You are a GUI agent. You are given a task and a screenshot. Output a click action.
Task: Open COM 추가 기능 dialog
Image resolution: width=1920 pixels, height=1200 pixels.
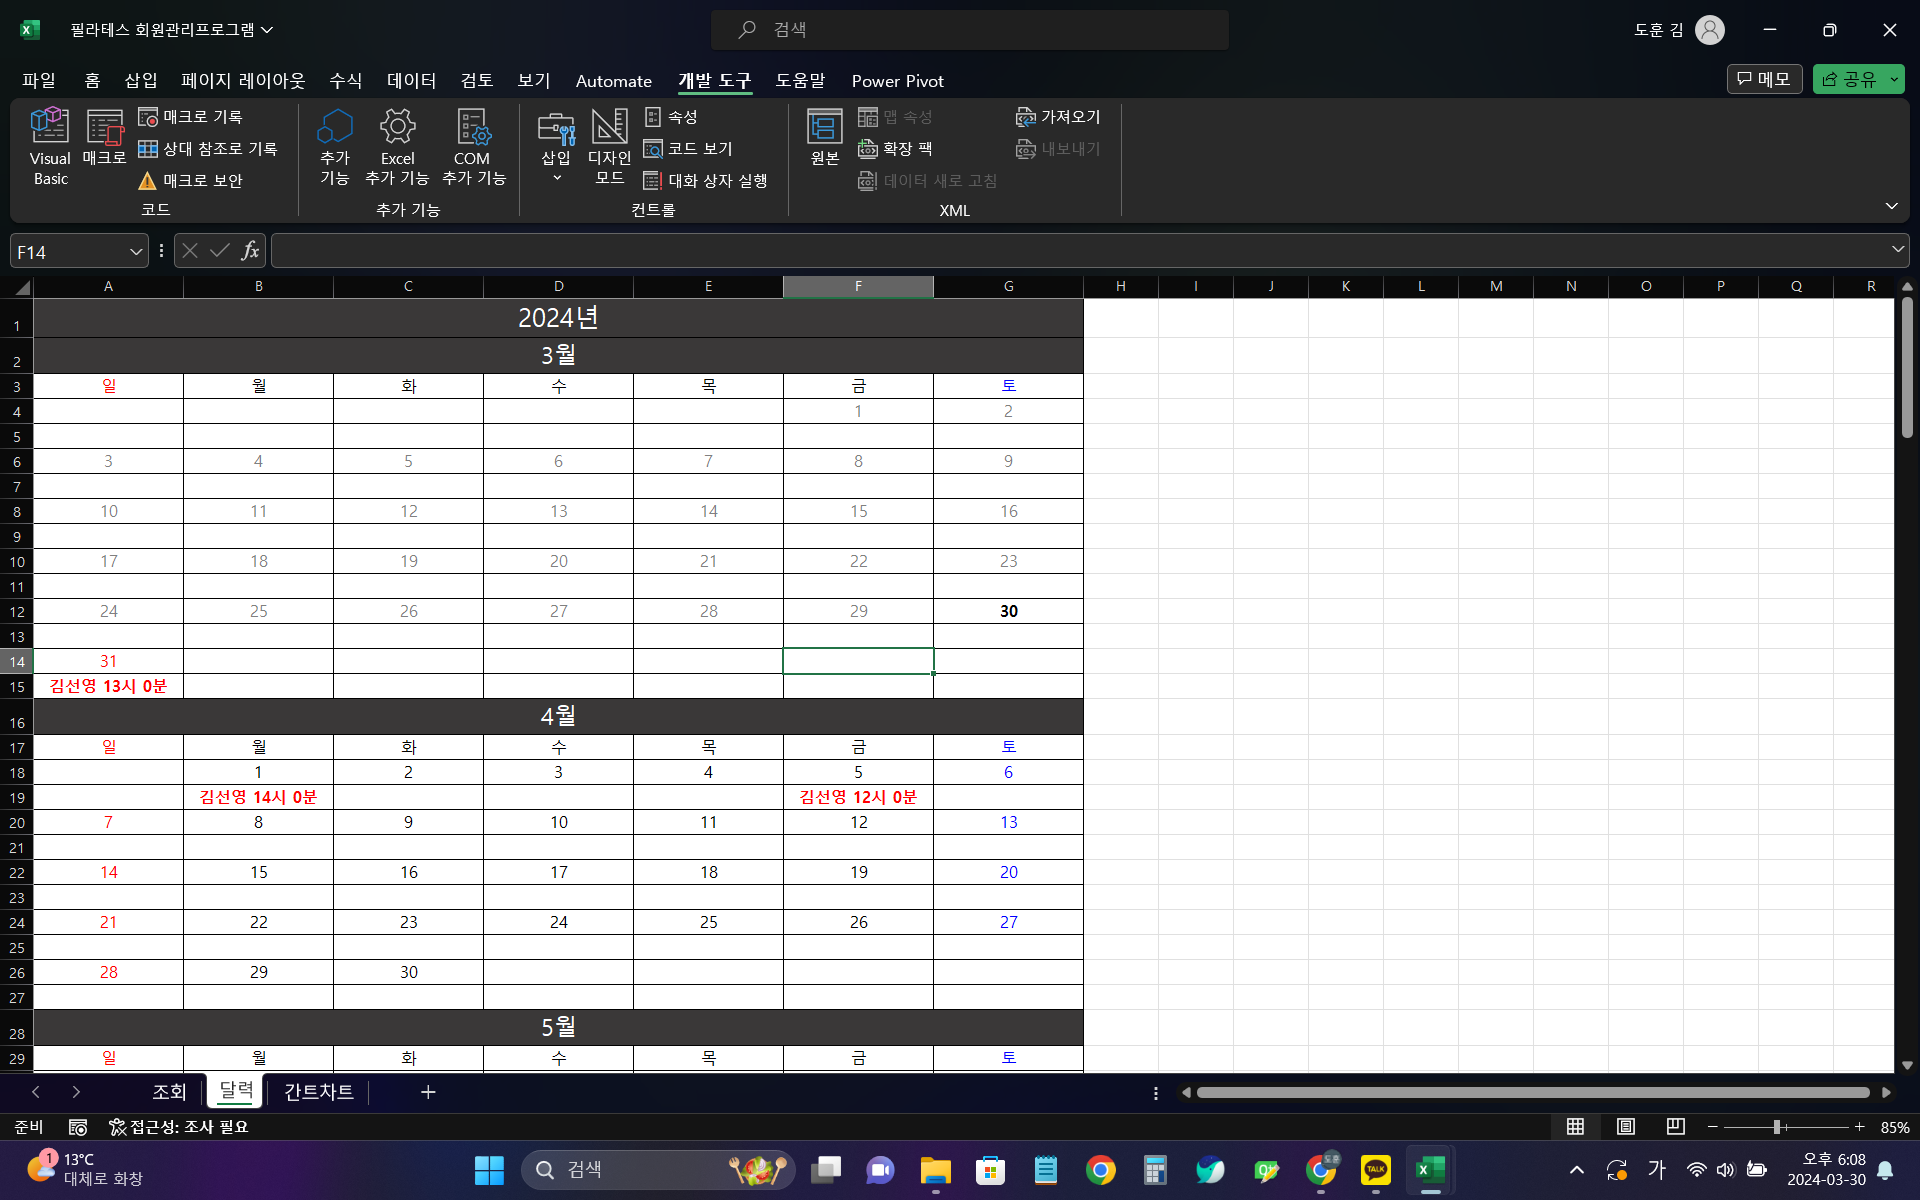pyautogui.click(x=473, y=146)
